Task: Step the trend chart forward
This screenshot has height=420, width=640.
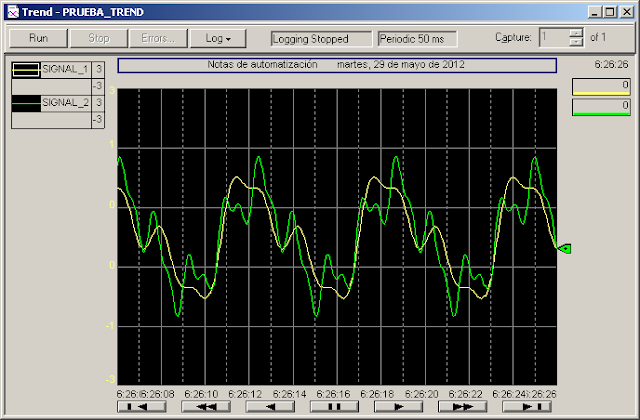Action: click(398, 407)
